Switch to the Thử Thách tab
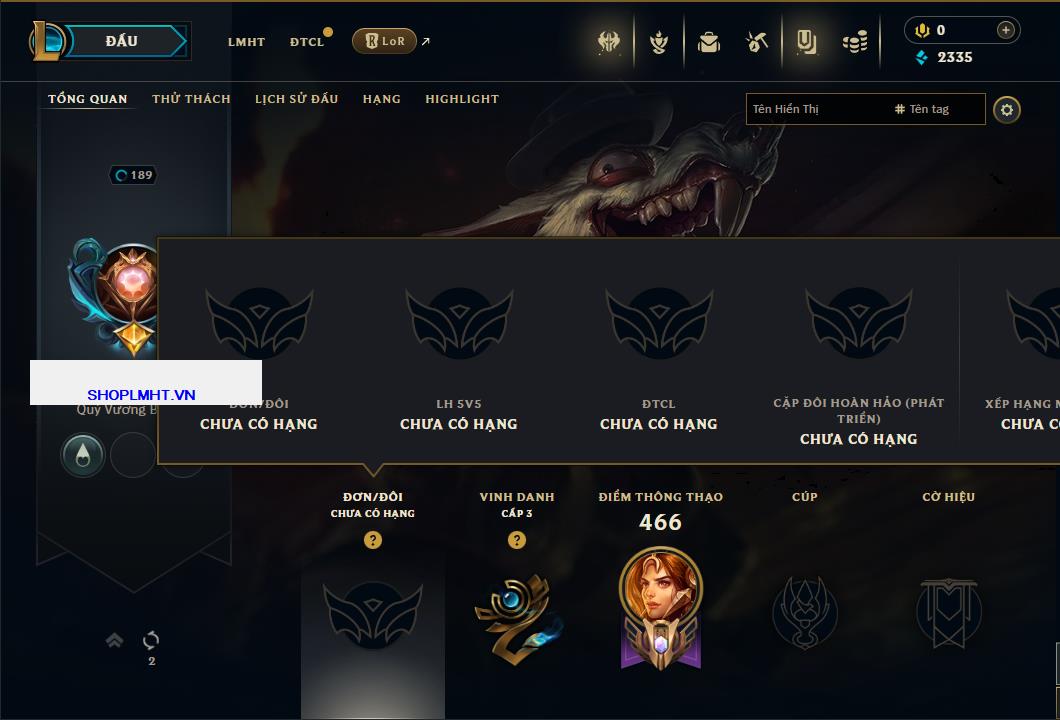The image size is (1060, 720). [191, 99]
